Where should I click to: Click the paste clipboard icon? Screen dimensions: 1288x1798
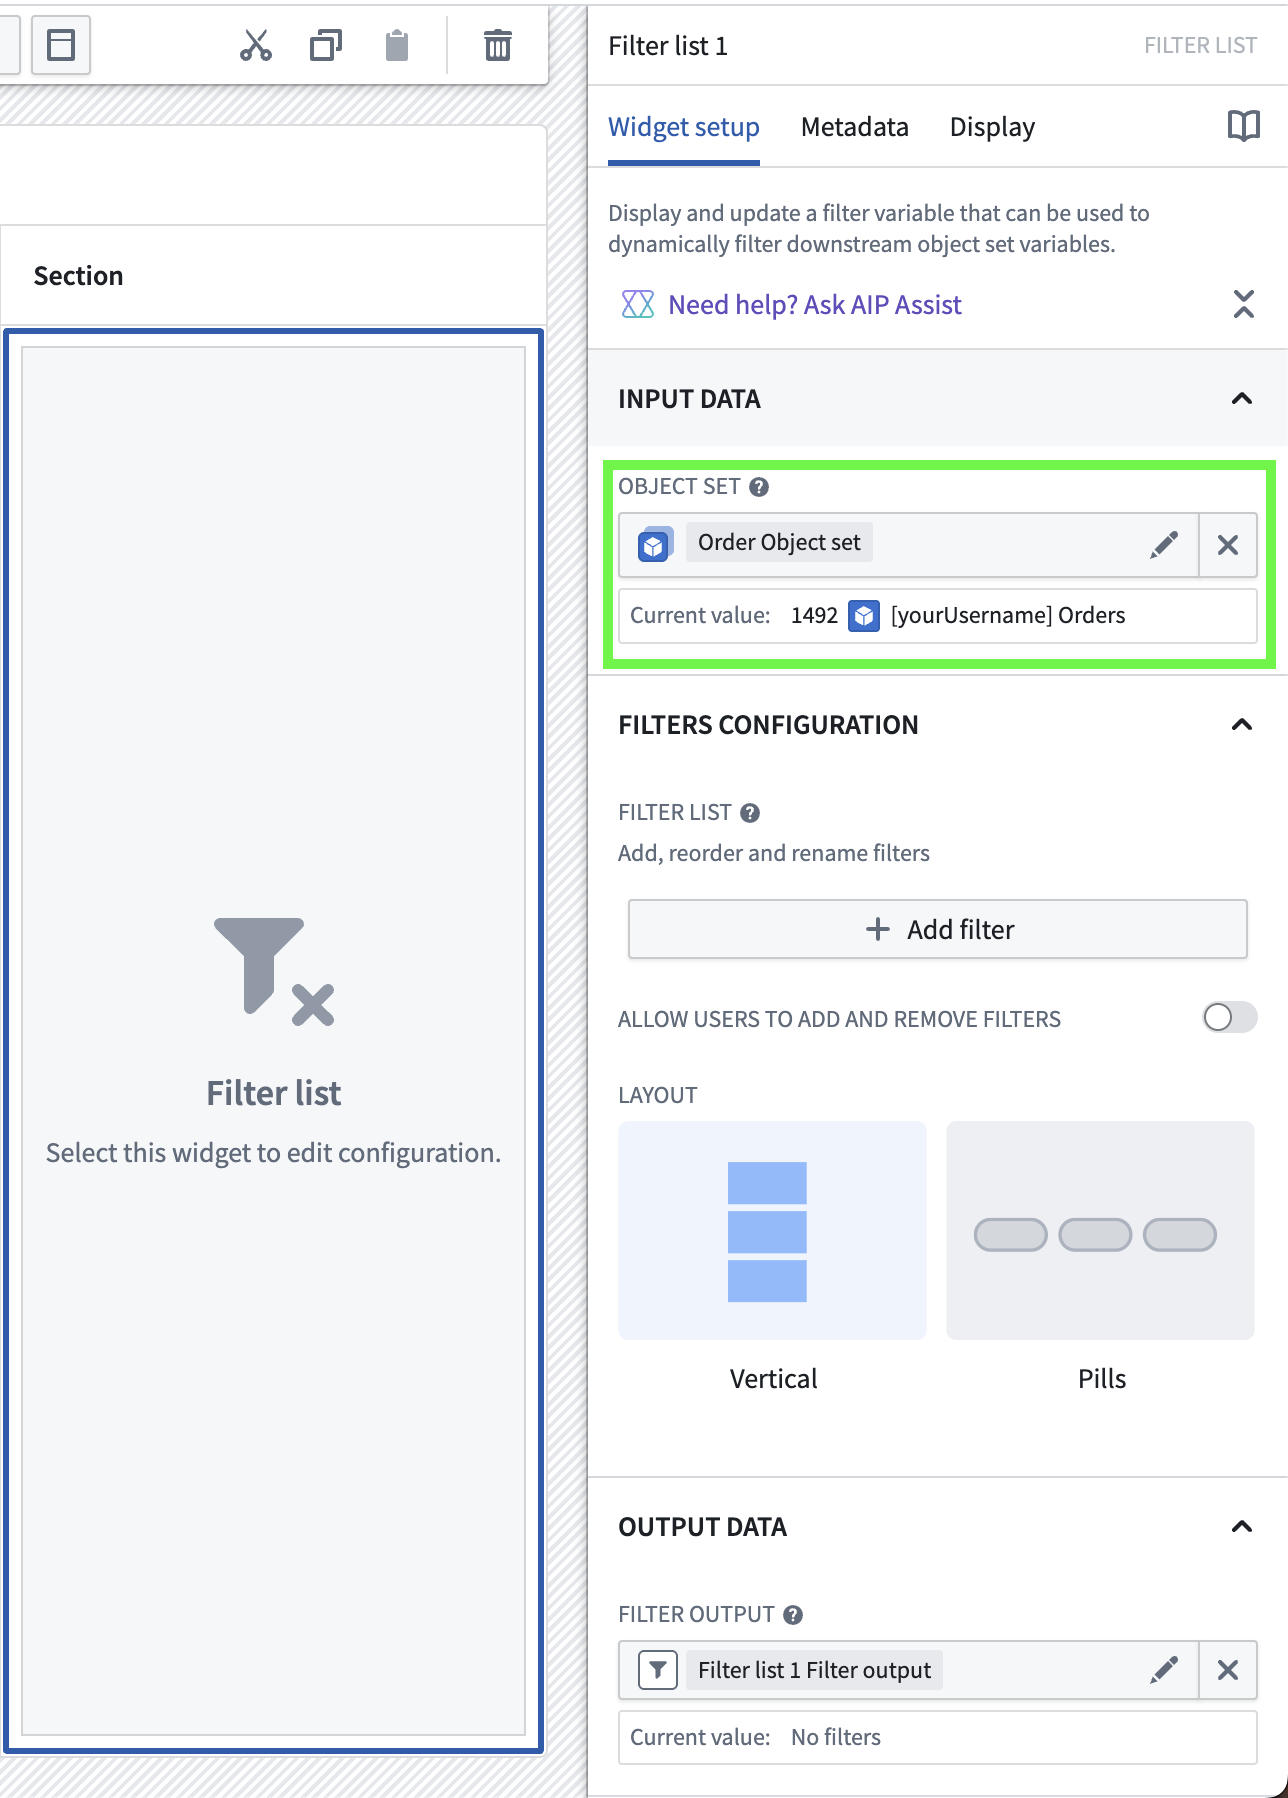coord(397,46)
